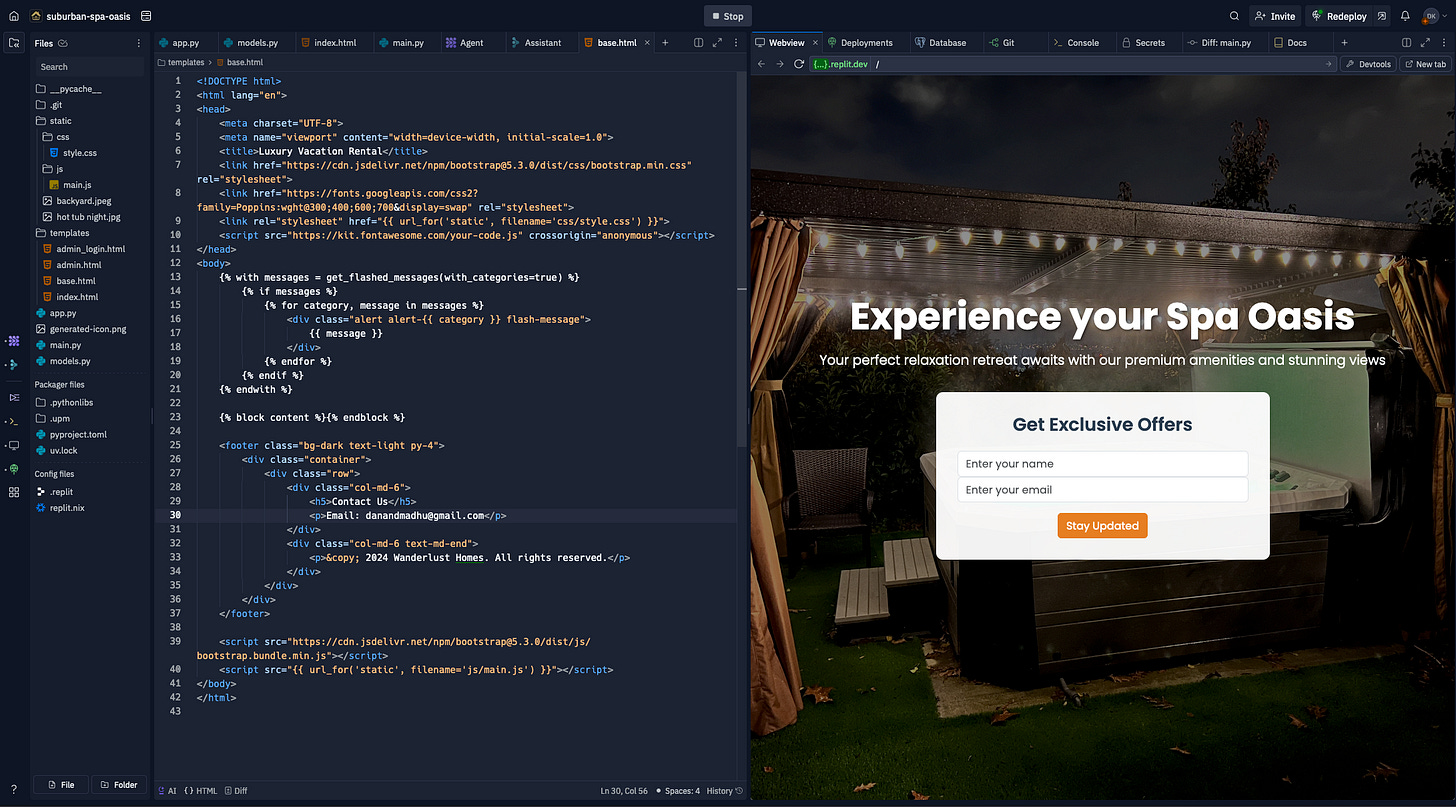
Task: Click the Invite button
Action: [1275, 16]
